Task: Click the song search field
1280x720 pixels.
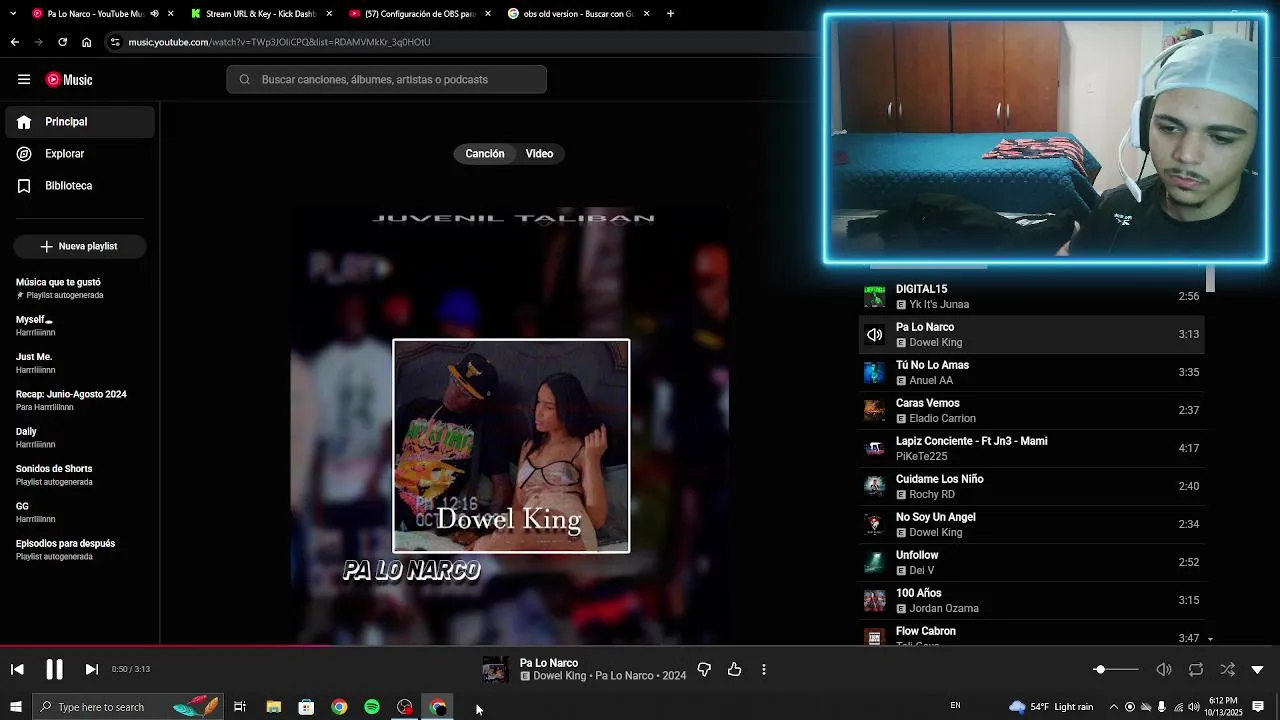Action: coord(386,80)
